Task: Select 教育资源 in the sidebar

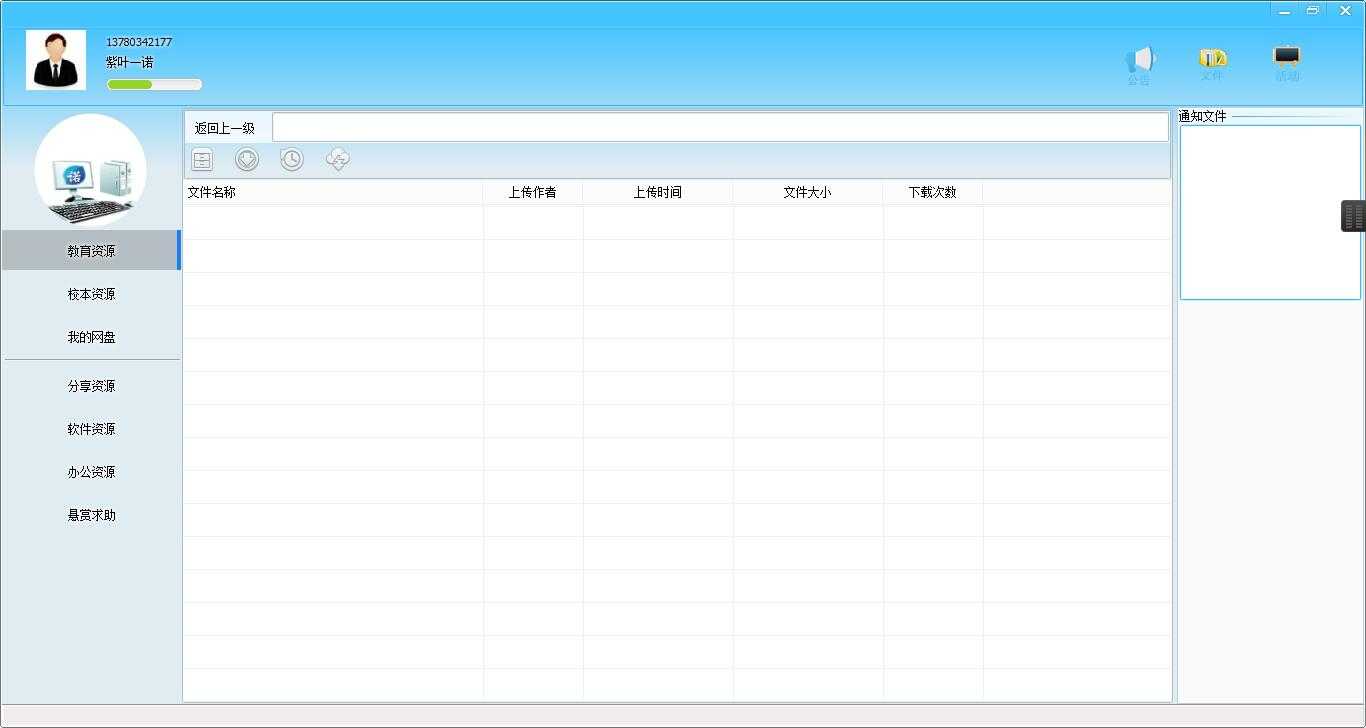Action: point(91,251)
